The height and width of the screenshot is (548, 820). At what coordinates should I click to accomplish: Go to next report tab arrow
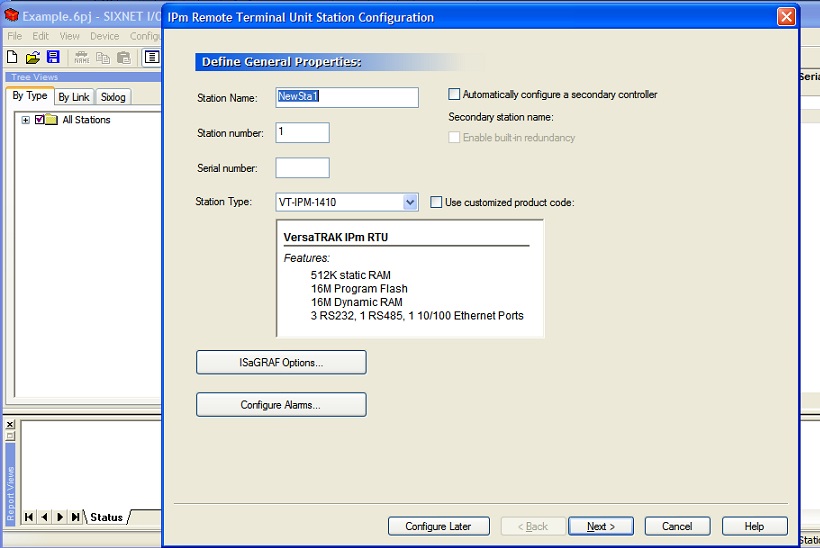[x=60, y=517]
